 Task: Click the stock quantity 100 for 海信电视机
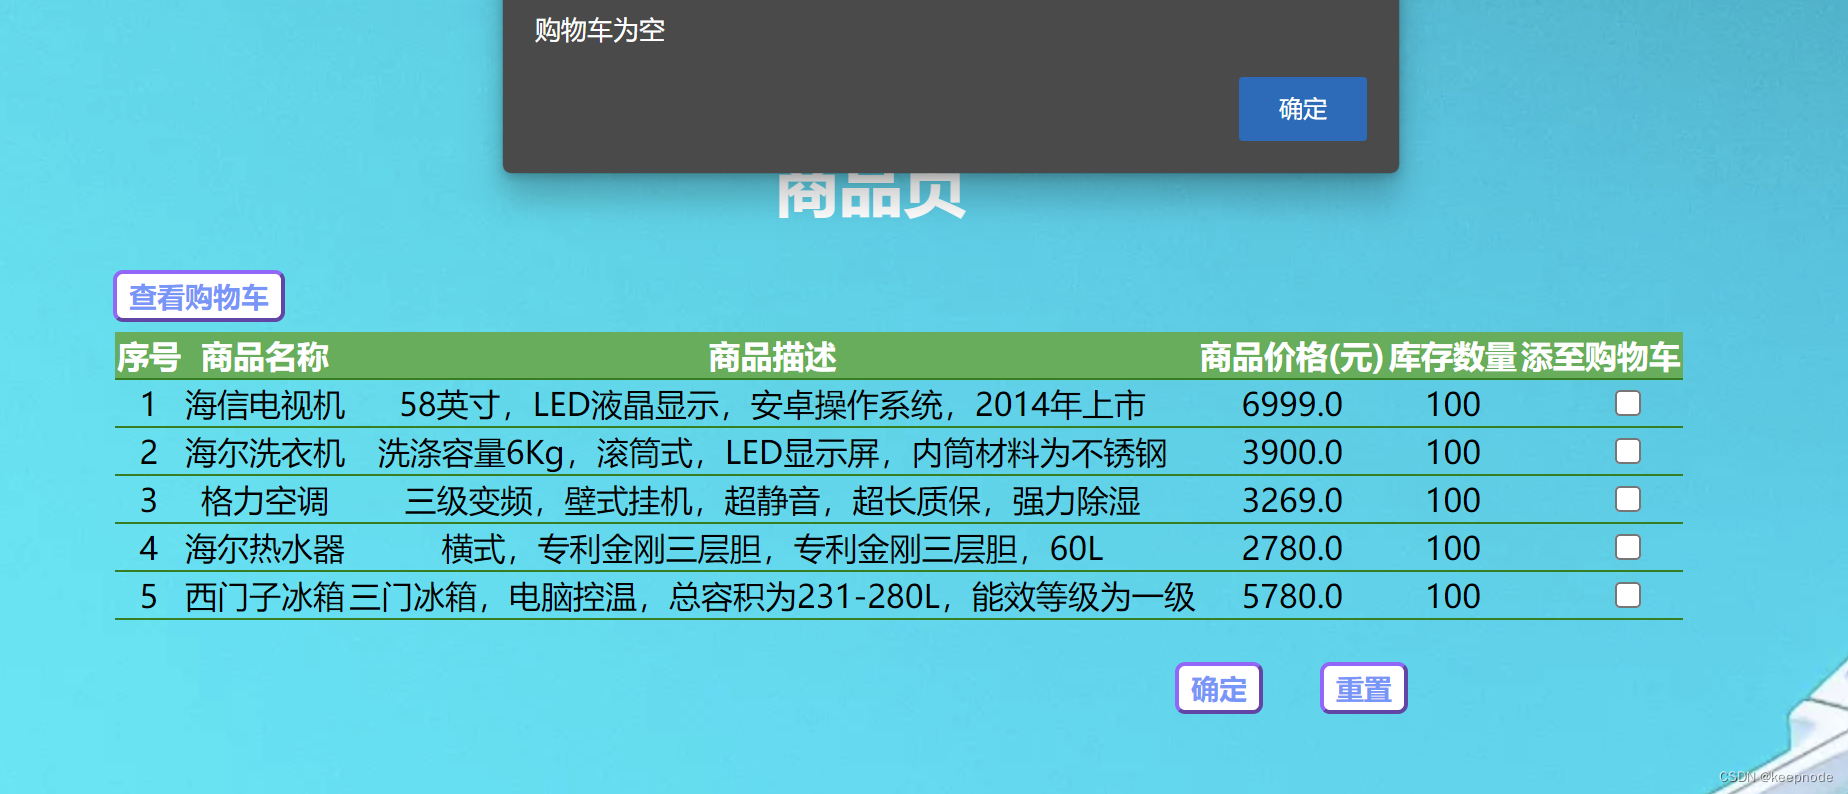click(x=1453, y=405)
